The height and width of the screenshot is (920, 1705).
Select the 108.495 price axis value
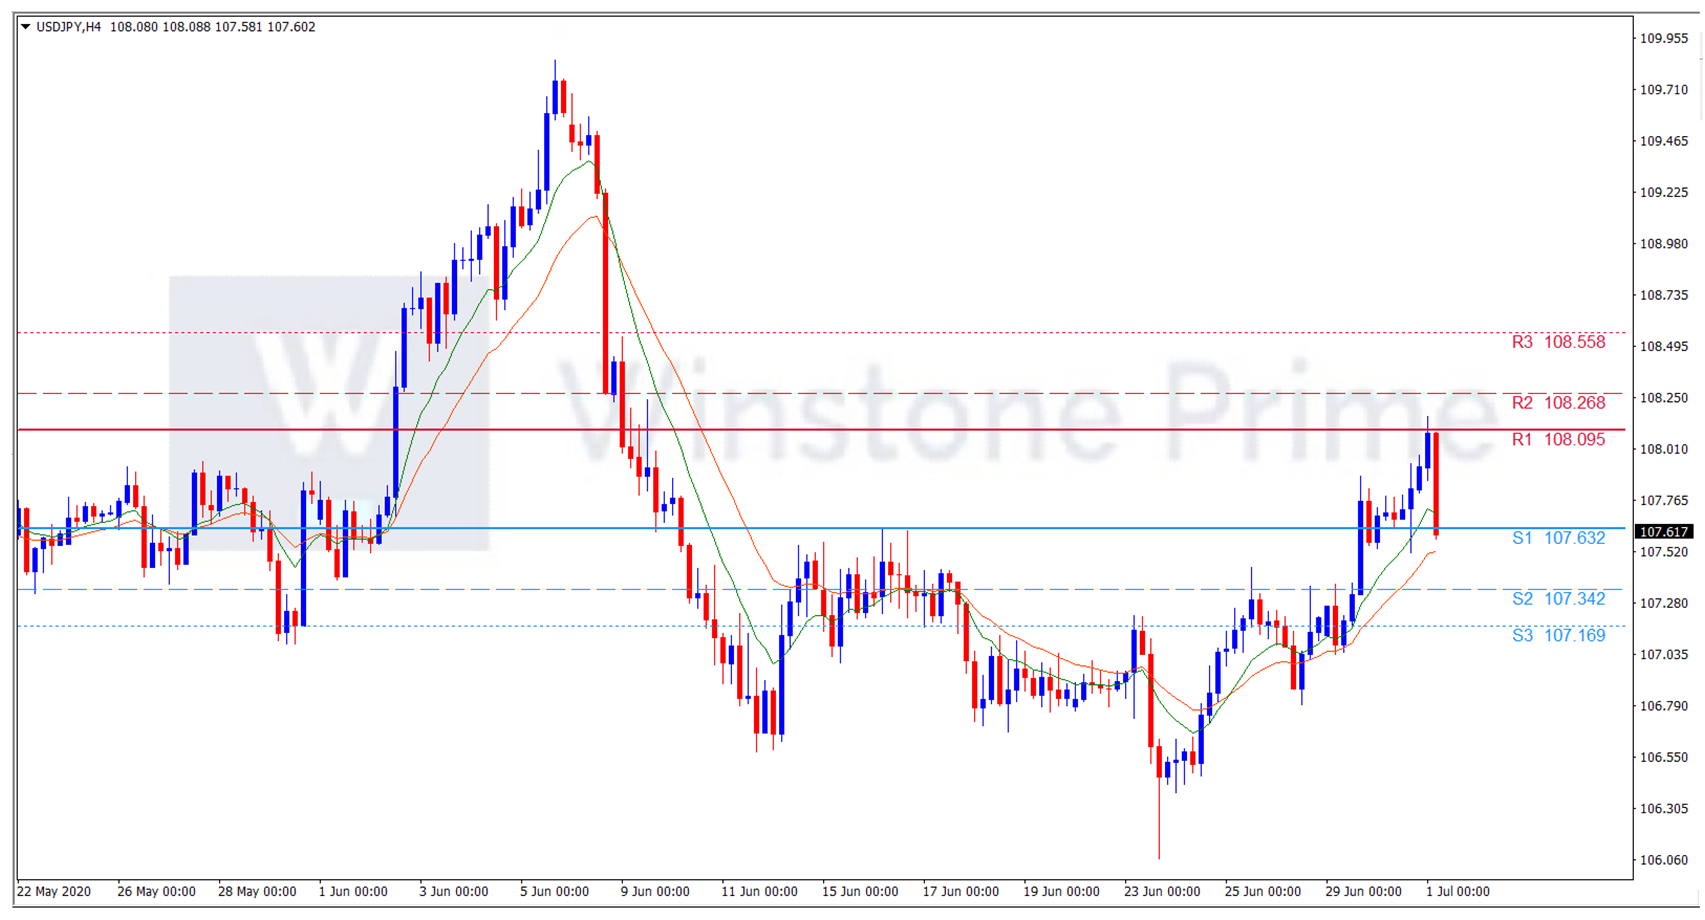pyautogui.click(x=1663, y=347)
